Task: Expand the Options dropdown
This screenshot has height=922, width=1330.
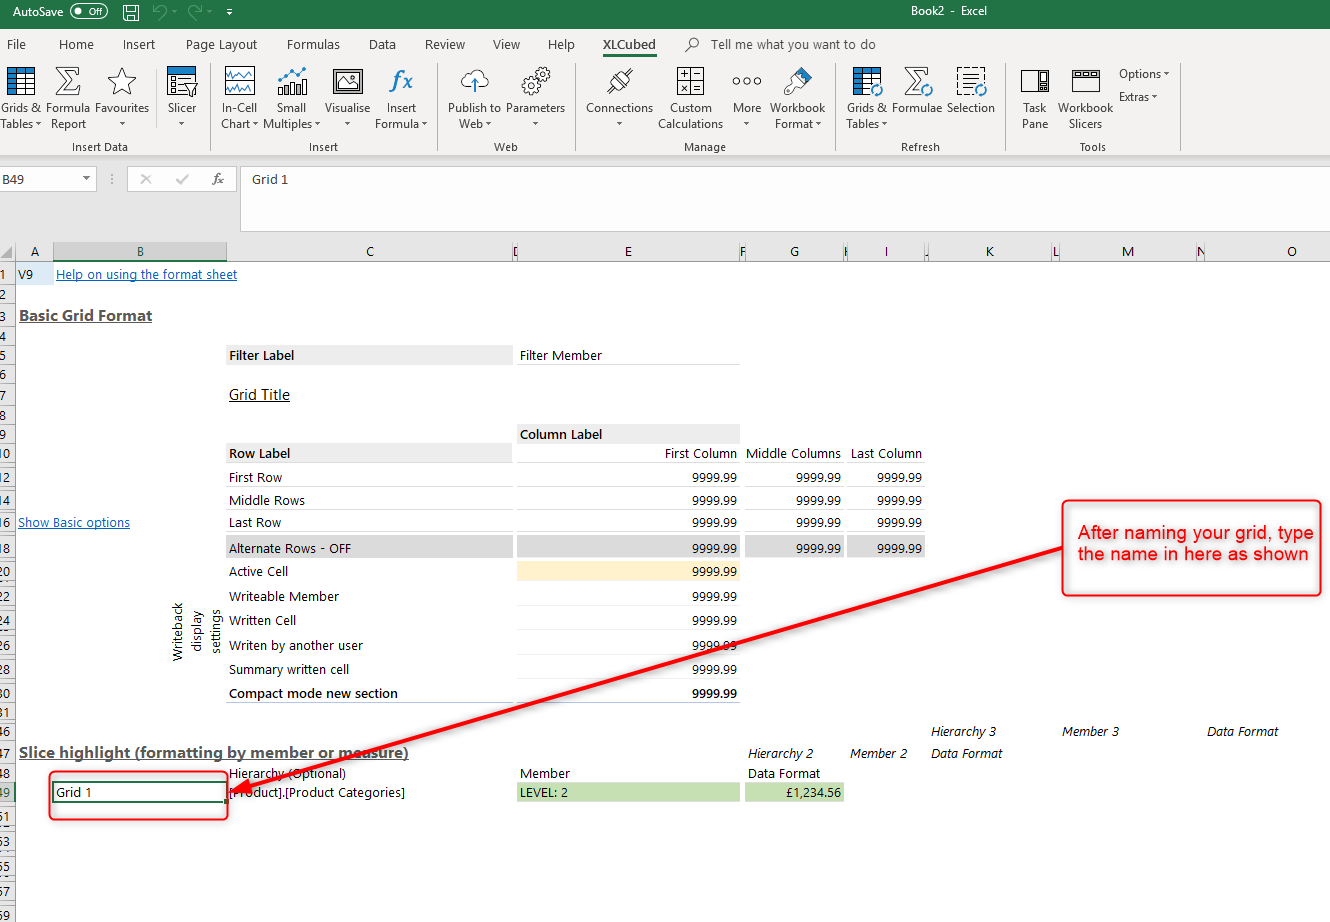Action: tap(1143, 74)
